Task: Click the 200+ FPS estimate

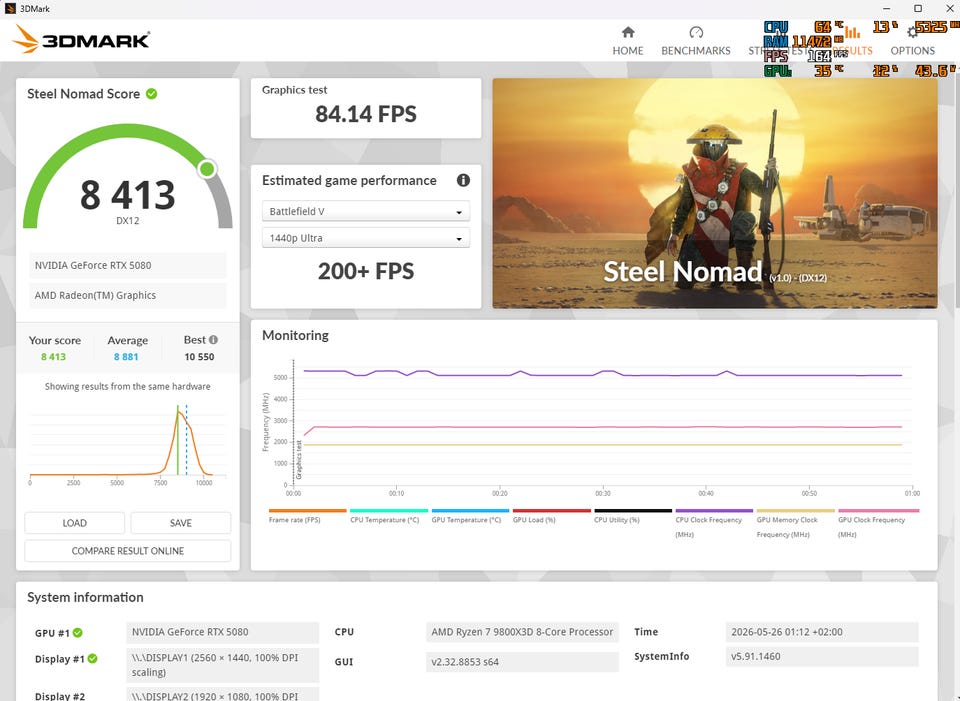Action: (366, 271)
